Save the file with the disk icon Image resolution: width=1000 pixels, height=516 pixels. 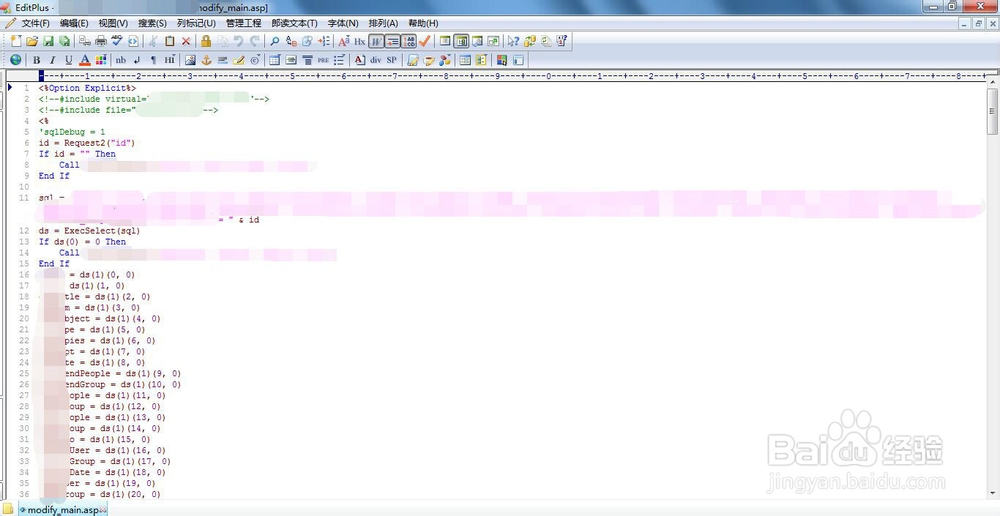(x=48, y=41)
